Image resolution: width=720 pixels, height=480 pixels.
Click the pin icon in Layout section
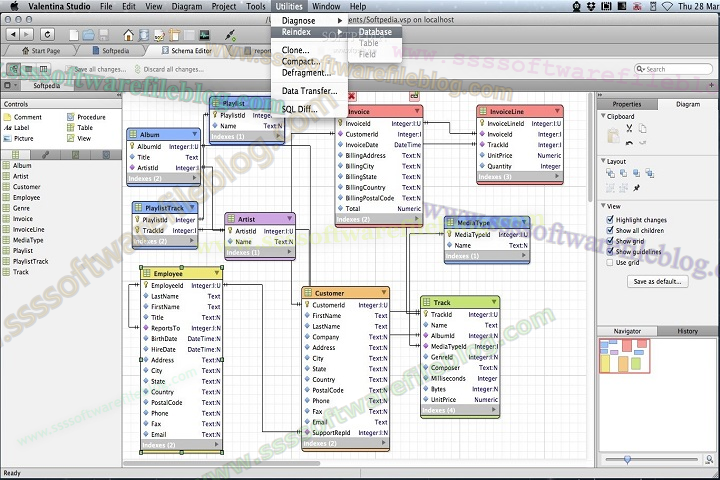click(636, 187)
